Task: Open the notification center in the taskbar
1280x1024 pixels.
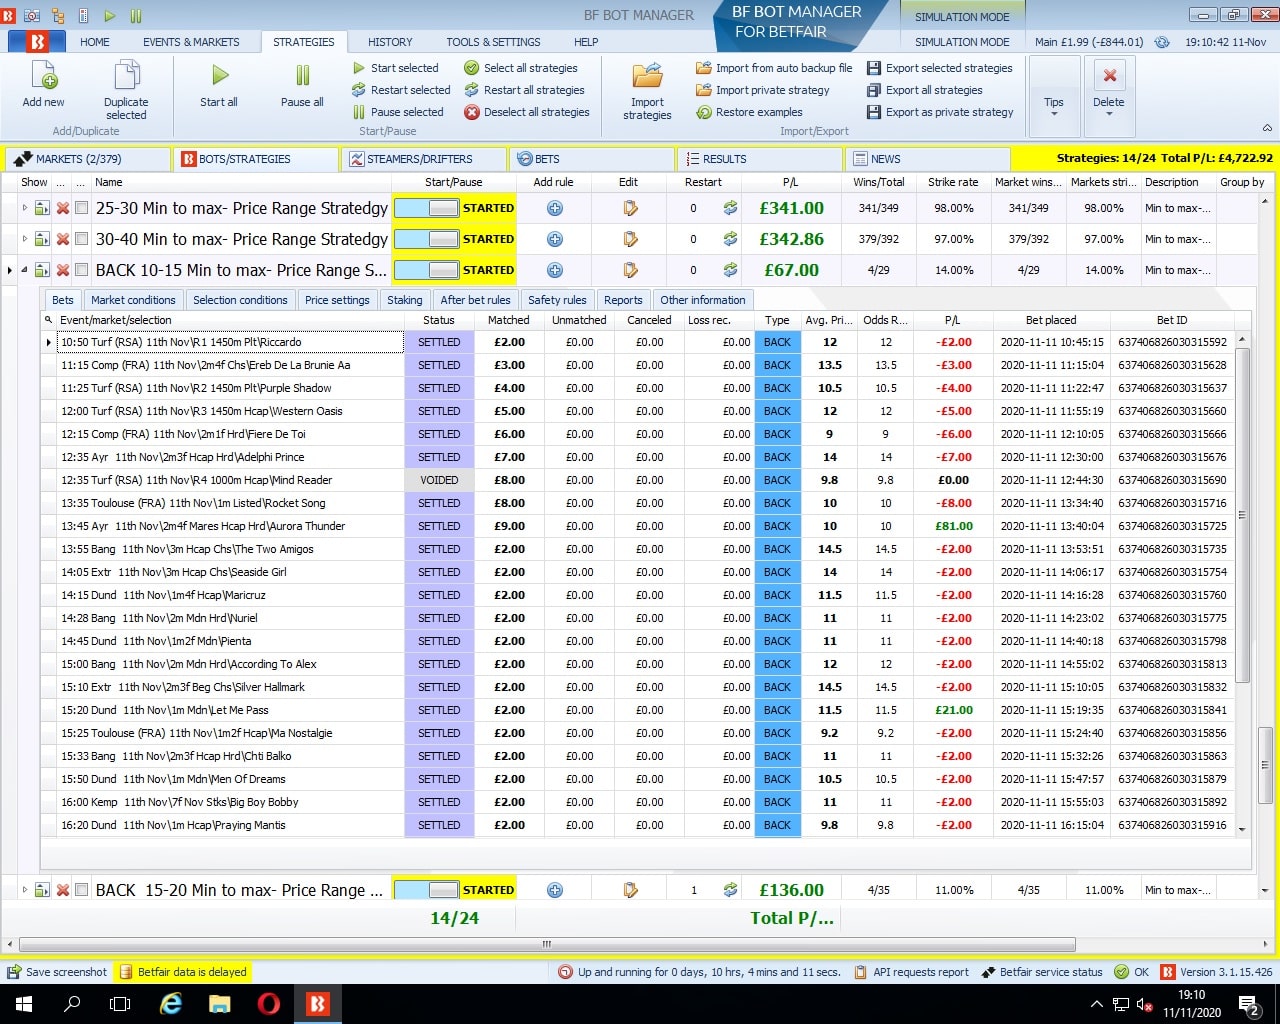Action: [1248, 1004]
